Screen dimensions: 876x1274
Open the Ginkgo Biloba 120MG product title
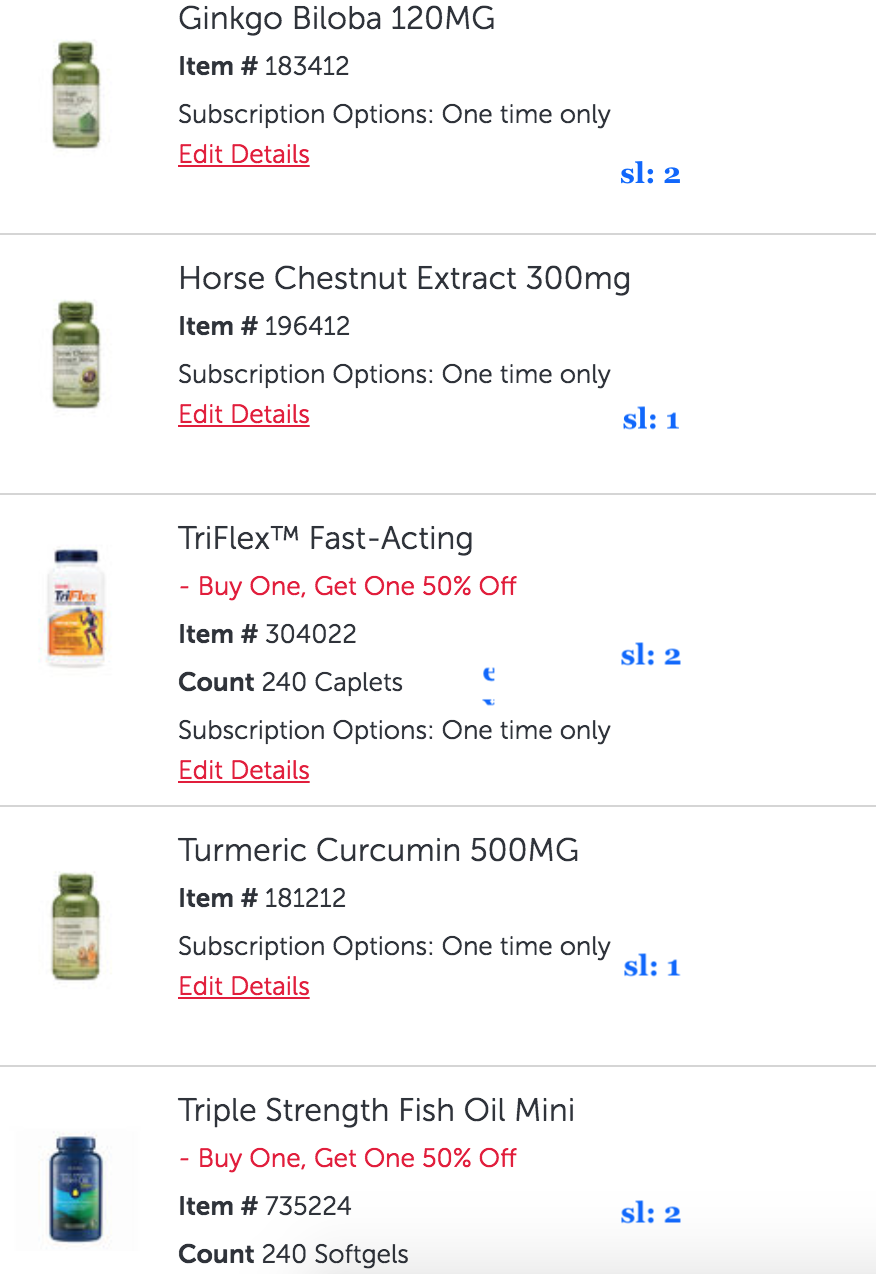click(x=336, y=19)
